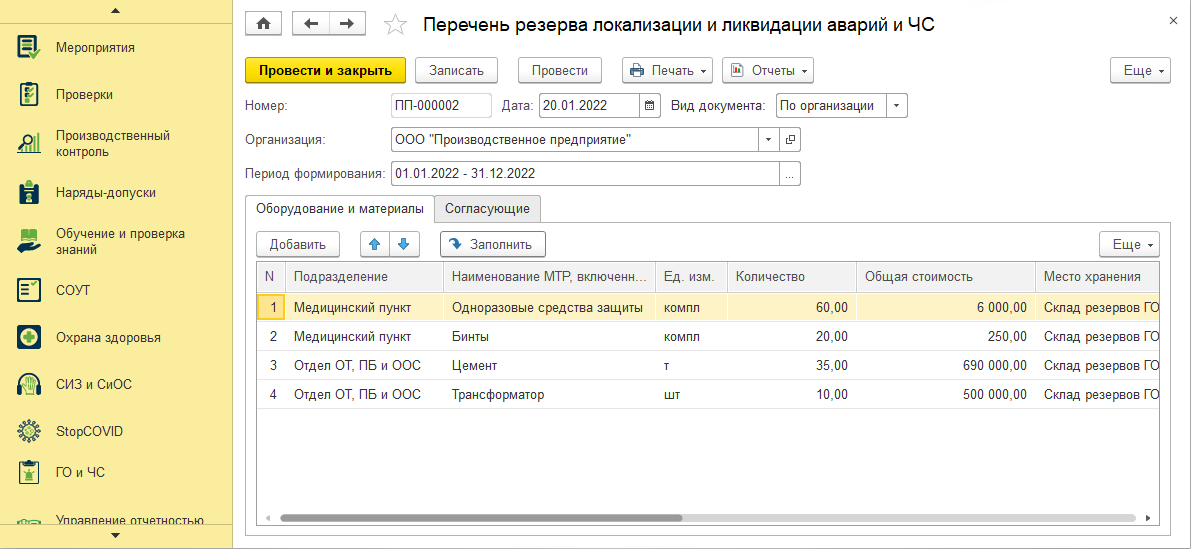This screenshot has height=549, width=1191.
Task: Expand the Организация dropdown arrow
Action: coord(768,140)
